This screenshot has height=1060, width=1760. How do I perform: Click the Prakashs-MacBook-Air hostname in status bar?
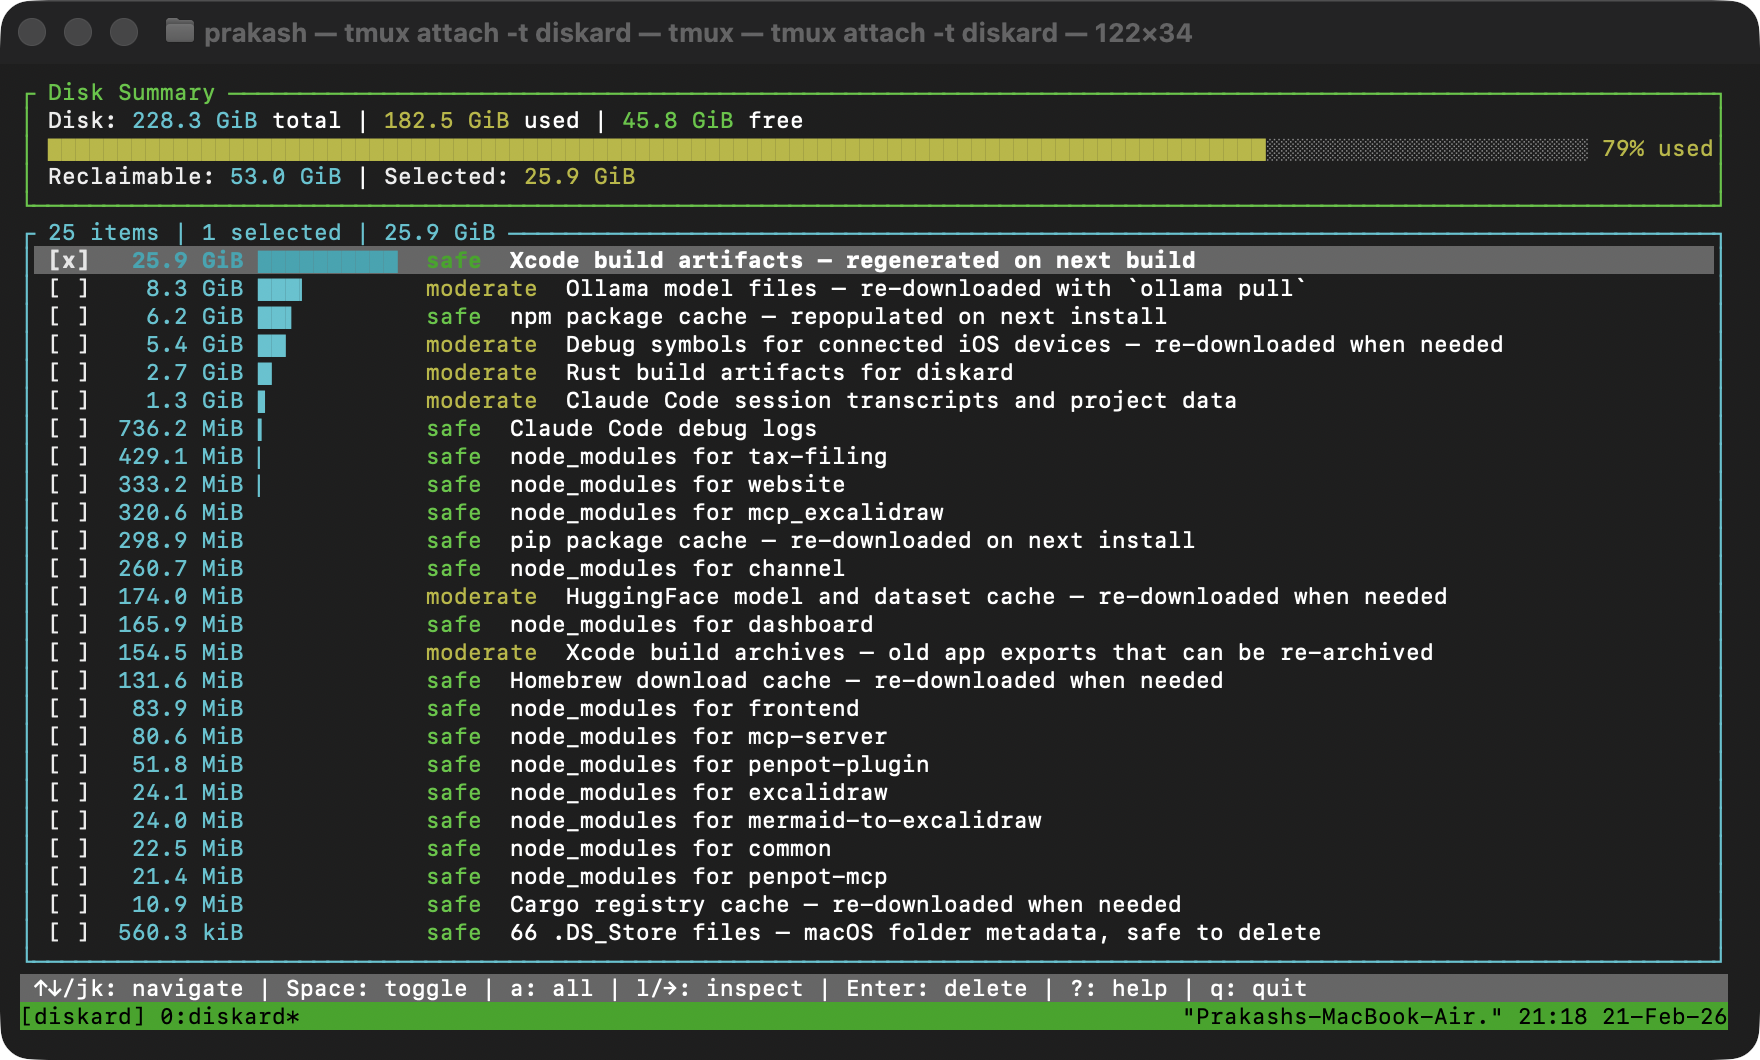point(1343,1016)
